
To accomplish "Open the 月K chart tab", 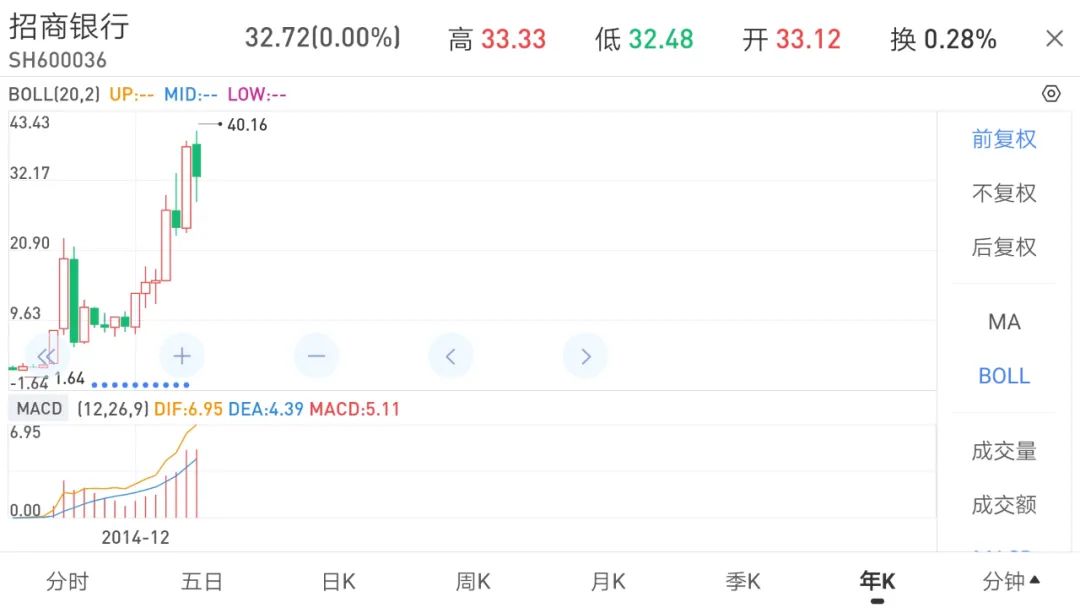I will coord(608,581).
